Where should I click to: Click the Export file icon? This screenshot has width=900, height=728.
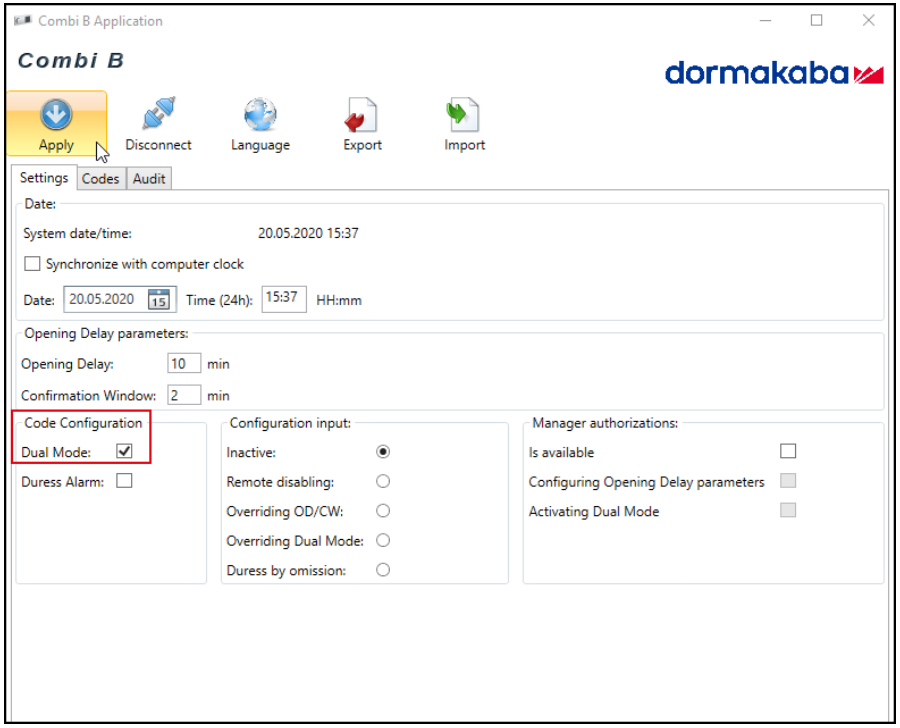click(362, 116)
